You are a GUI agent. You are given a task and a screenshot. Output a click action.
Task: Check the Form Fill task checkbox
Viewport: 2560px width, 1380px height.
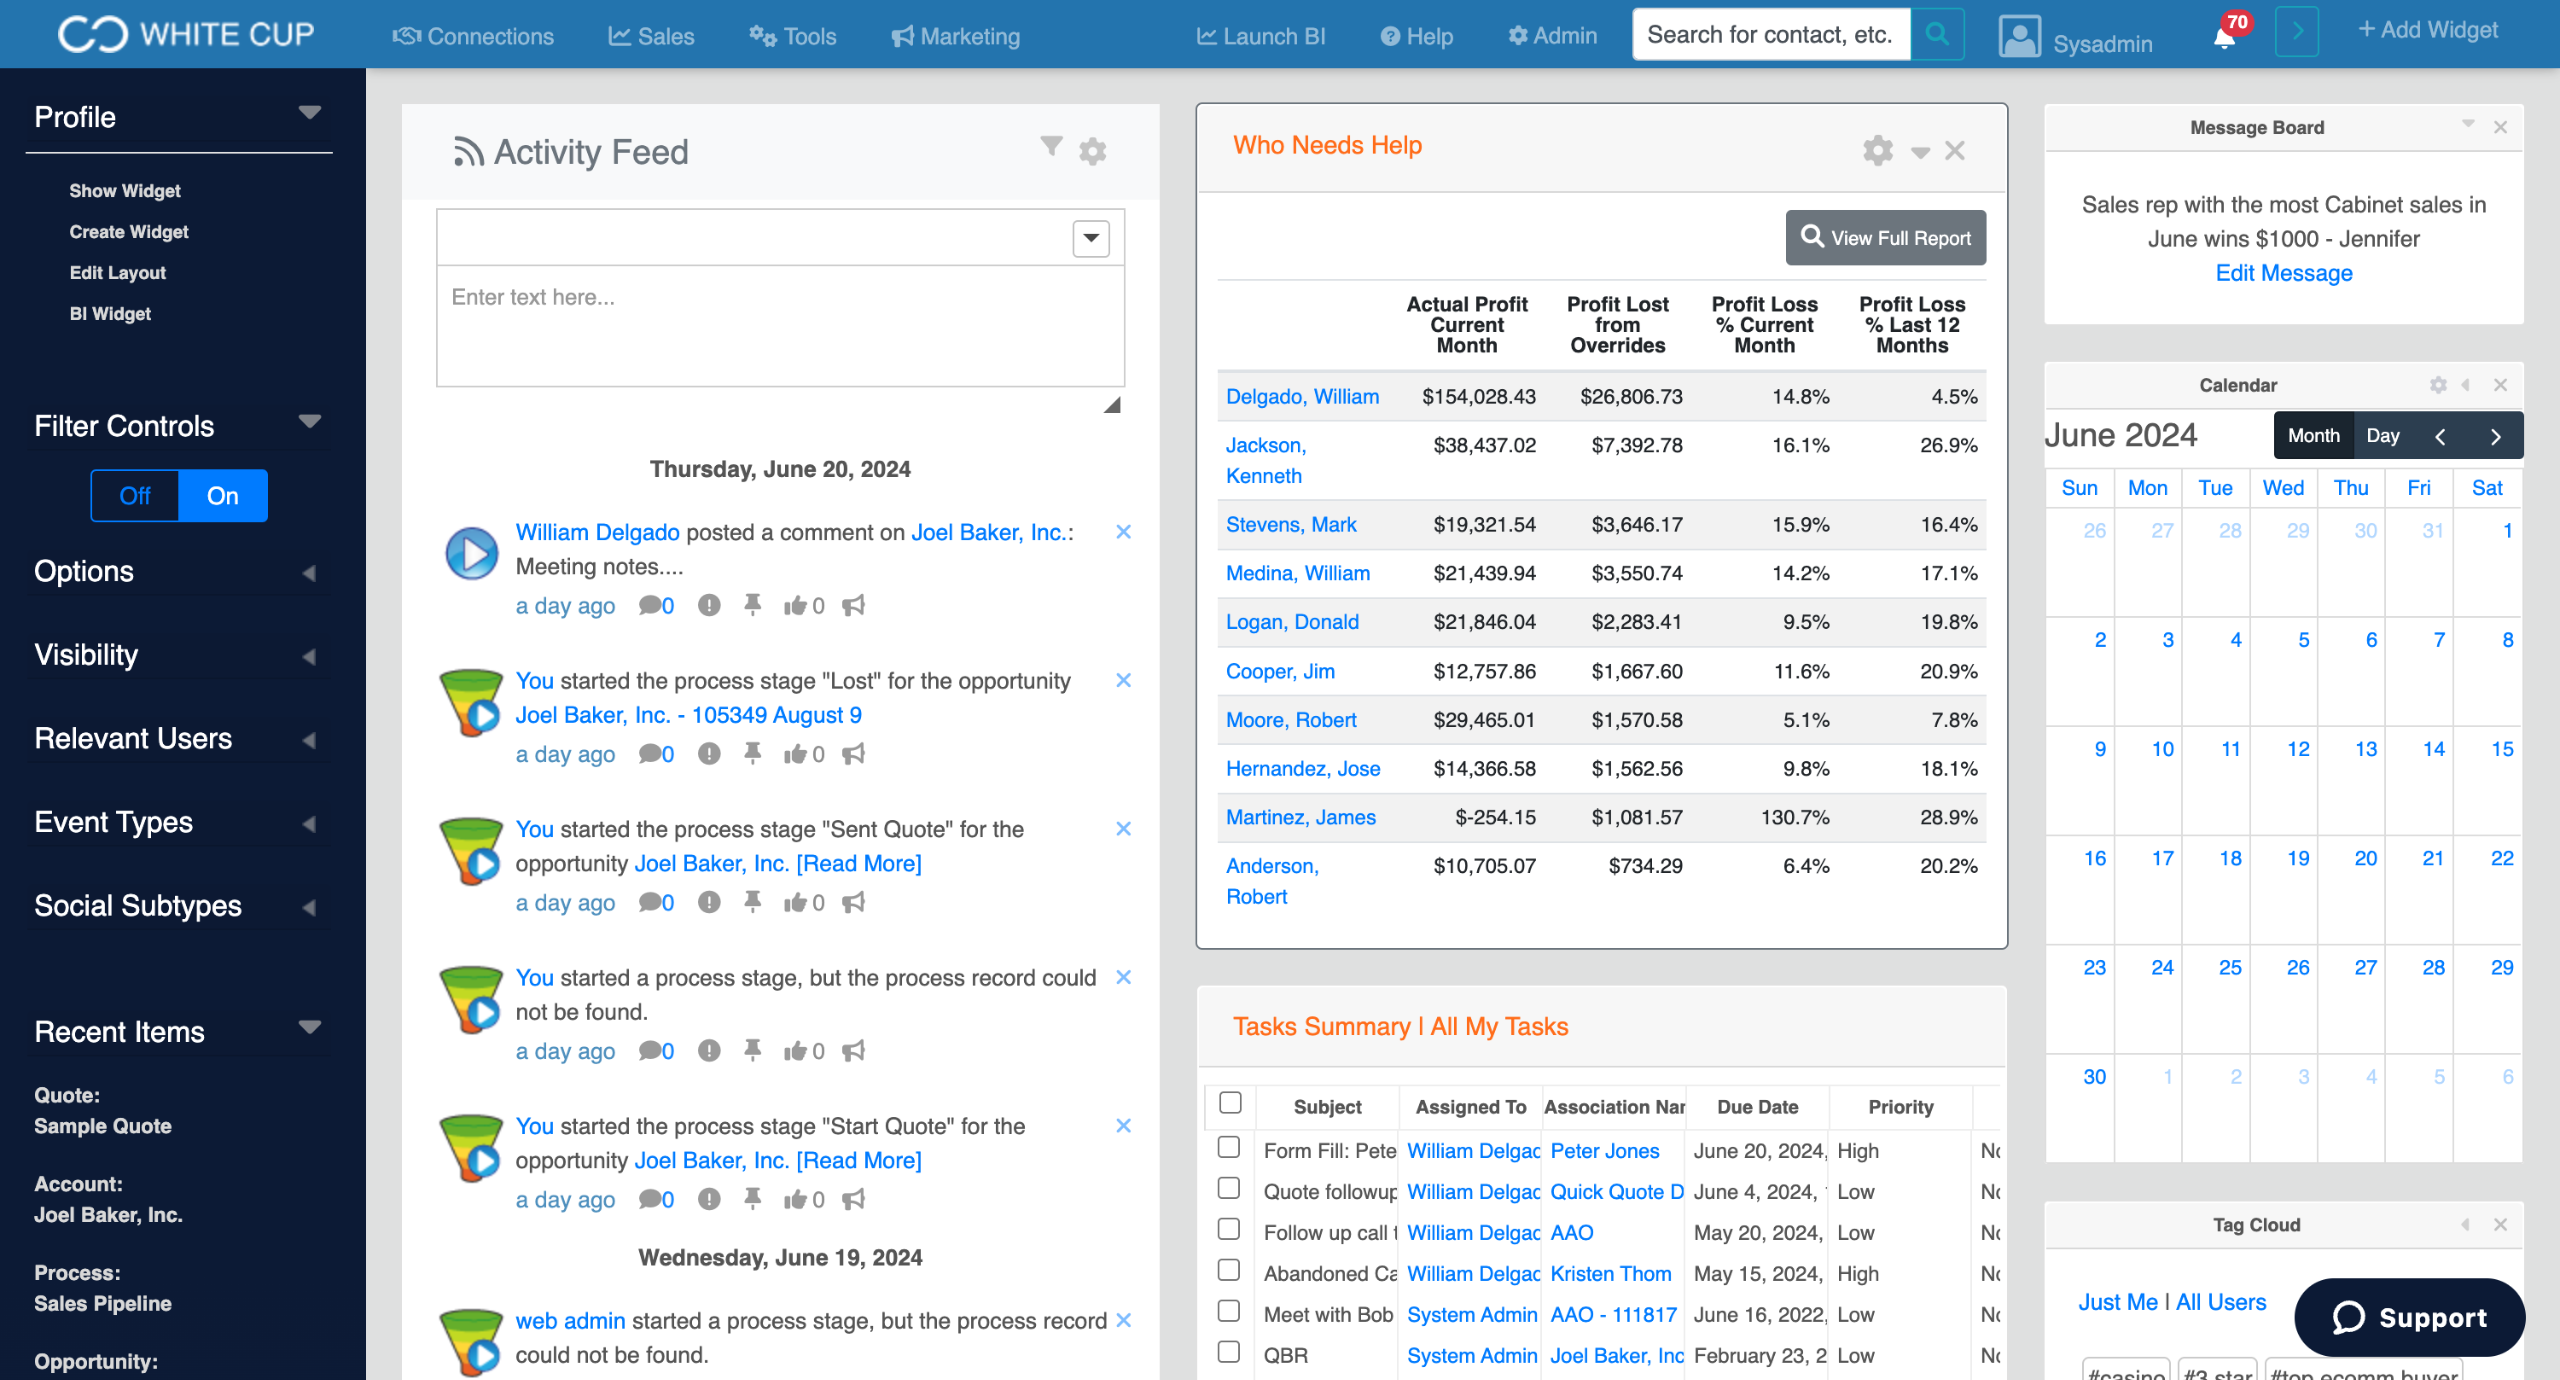click(x=1229, y=1148)
